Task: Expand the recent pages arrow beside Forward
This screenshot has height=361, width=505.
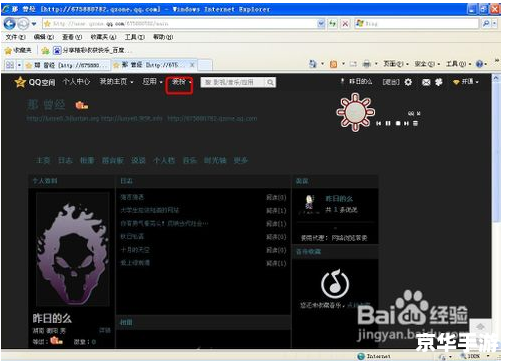Action: (34, 24)
